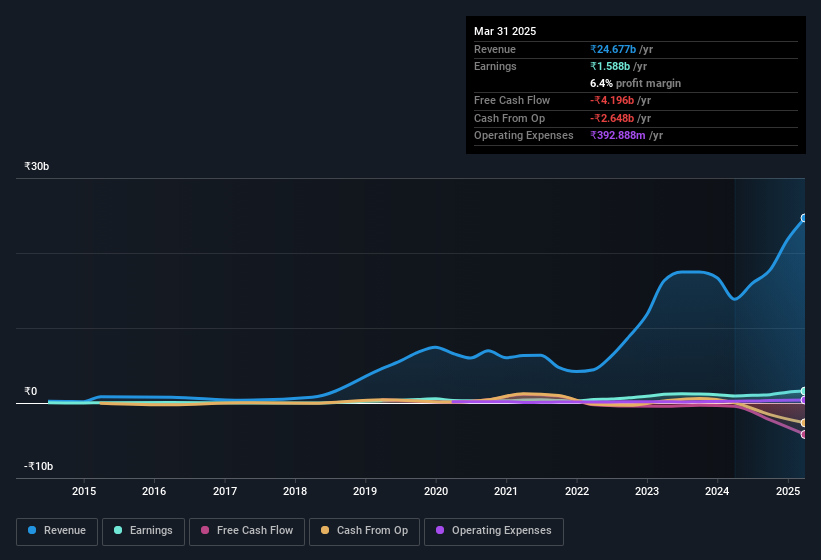Toggle the Revenue series in the legend
Viewport: 821px width, 560px height.
tap(57, 531)
